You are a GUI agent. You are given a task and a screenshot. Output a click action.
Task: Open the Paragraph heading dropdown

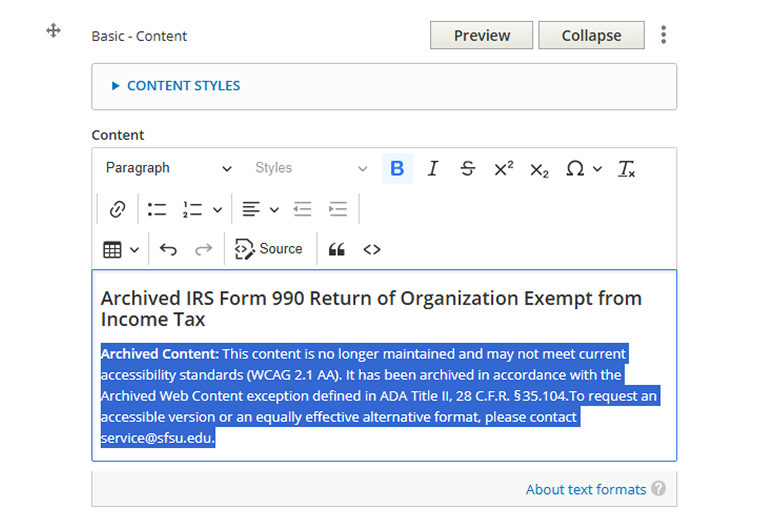click(168, 168)
